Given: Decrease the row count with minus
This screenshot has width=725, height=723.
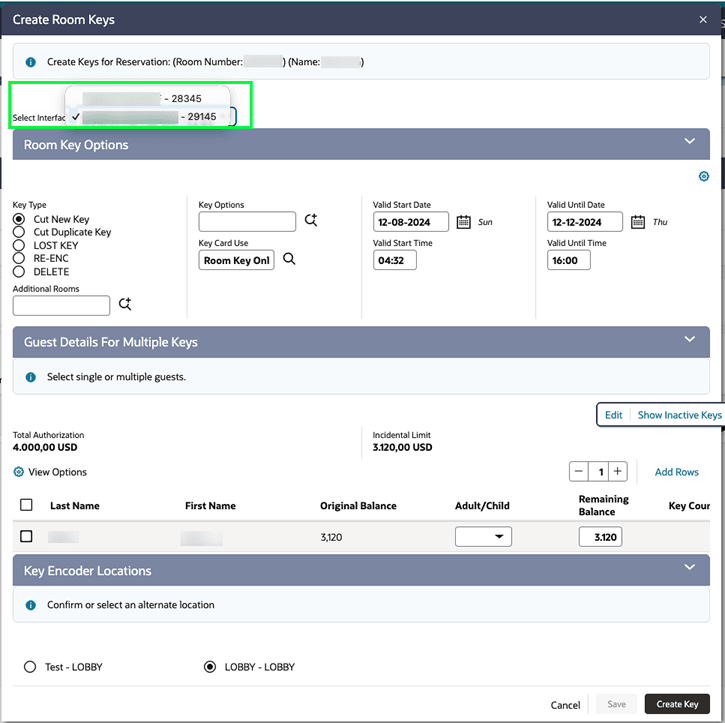Looking at the screenshot, I should tap(578, 472).
